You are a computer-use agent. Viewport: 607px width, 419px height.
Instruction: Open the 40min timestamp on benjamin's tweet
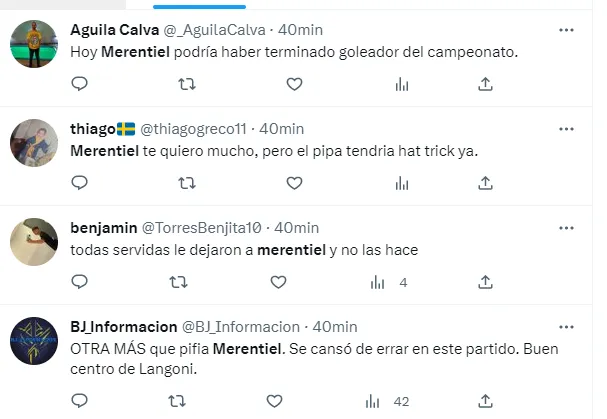[x=297, y=228]
